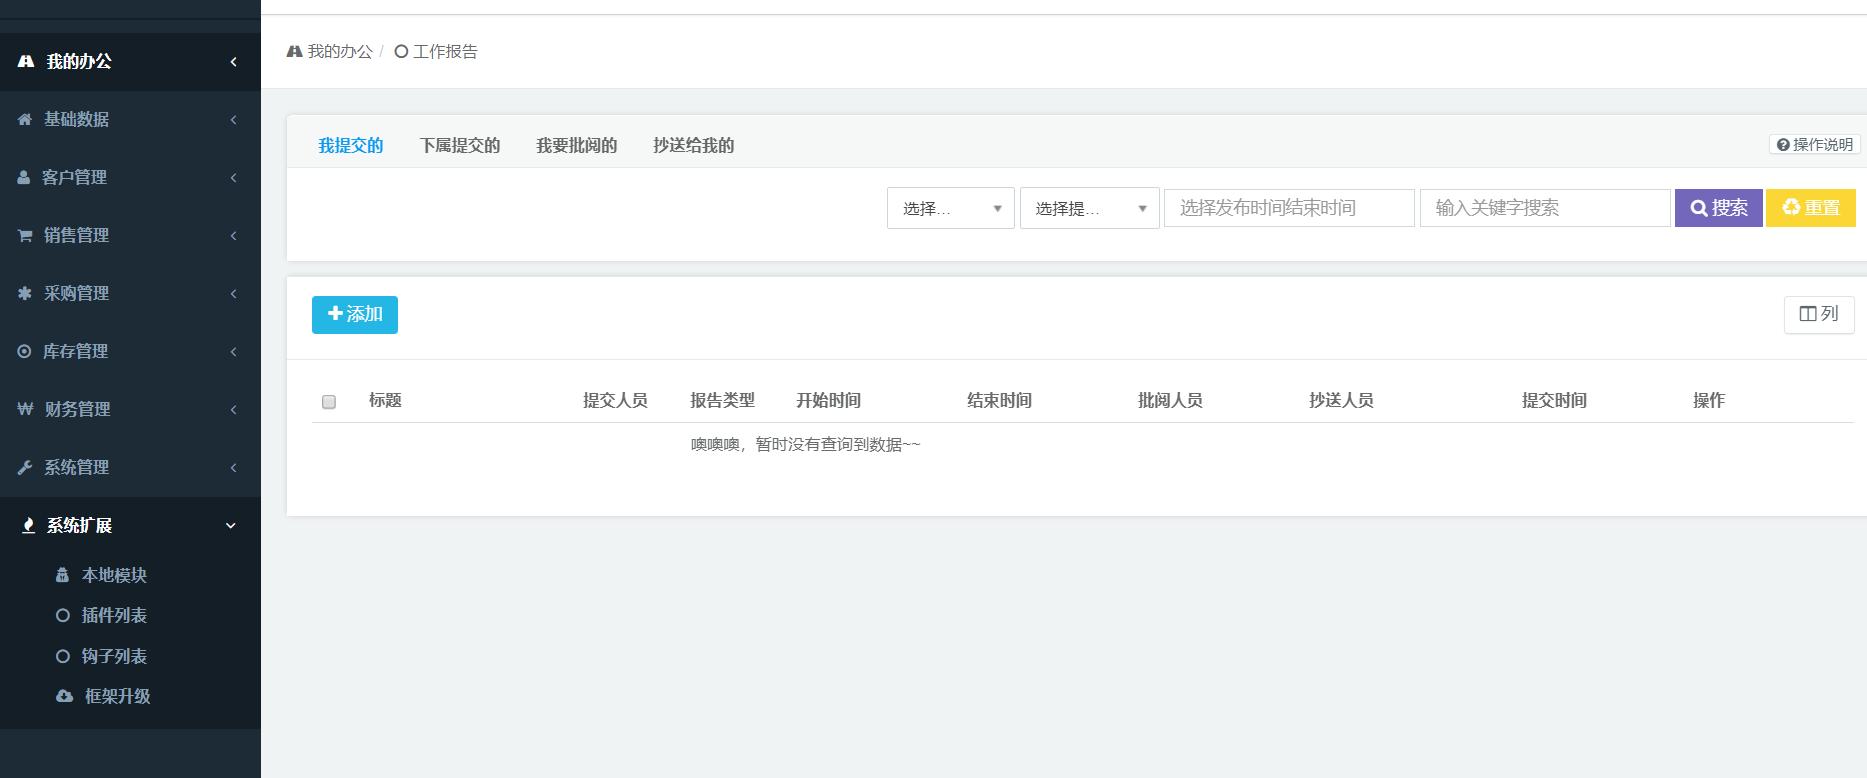This screenshot has height=778, width=1867.
Task: Focus the 输入关键字搜索 keyword field
Action: coord(1545,208)
